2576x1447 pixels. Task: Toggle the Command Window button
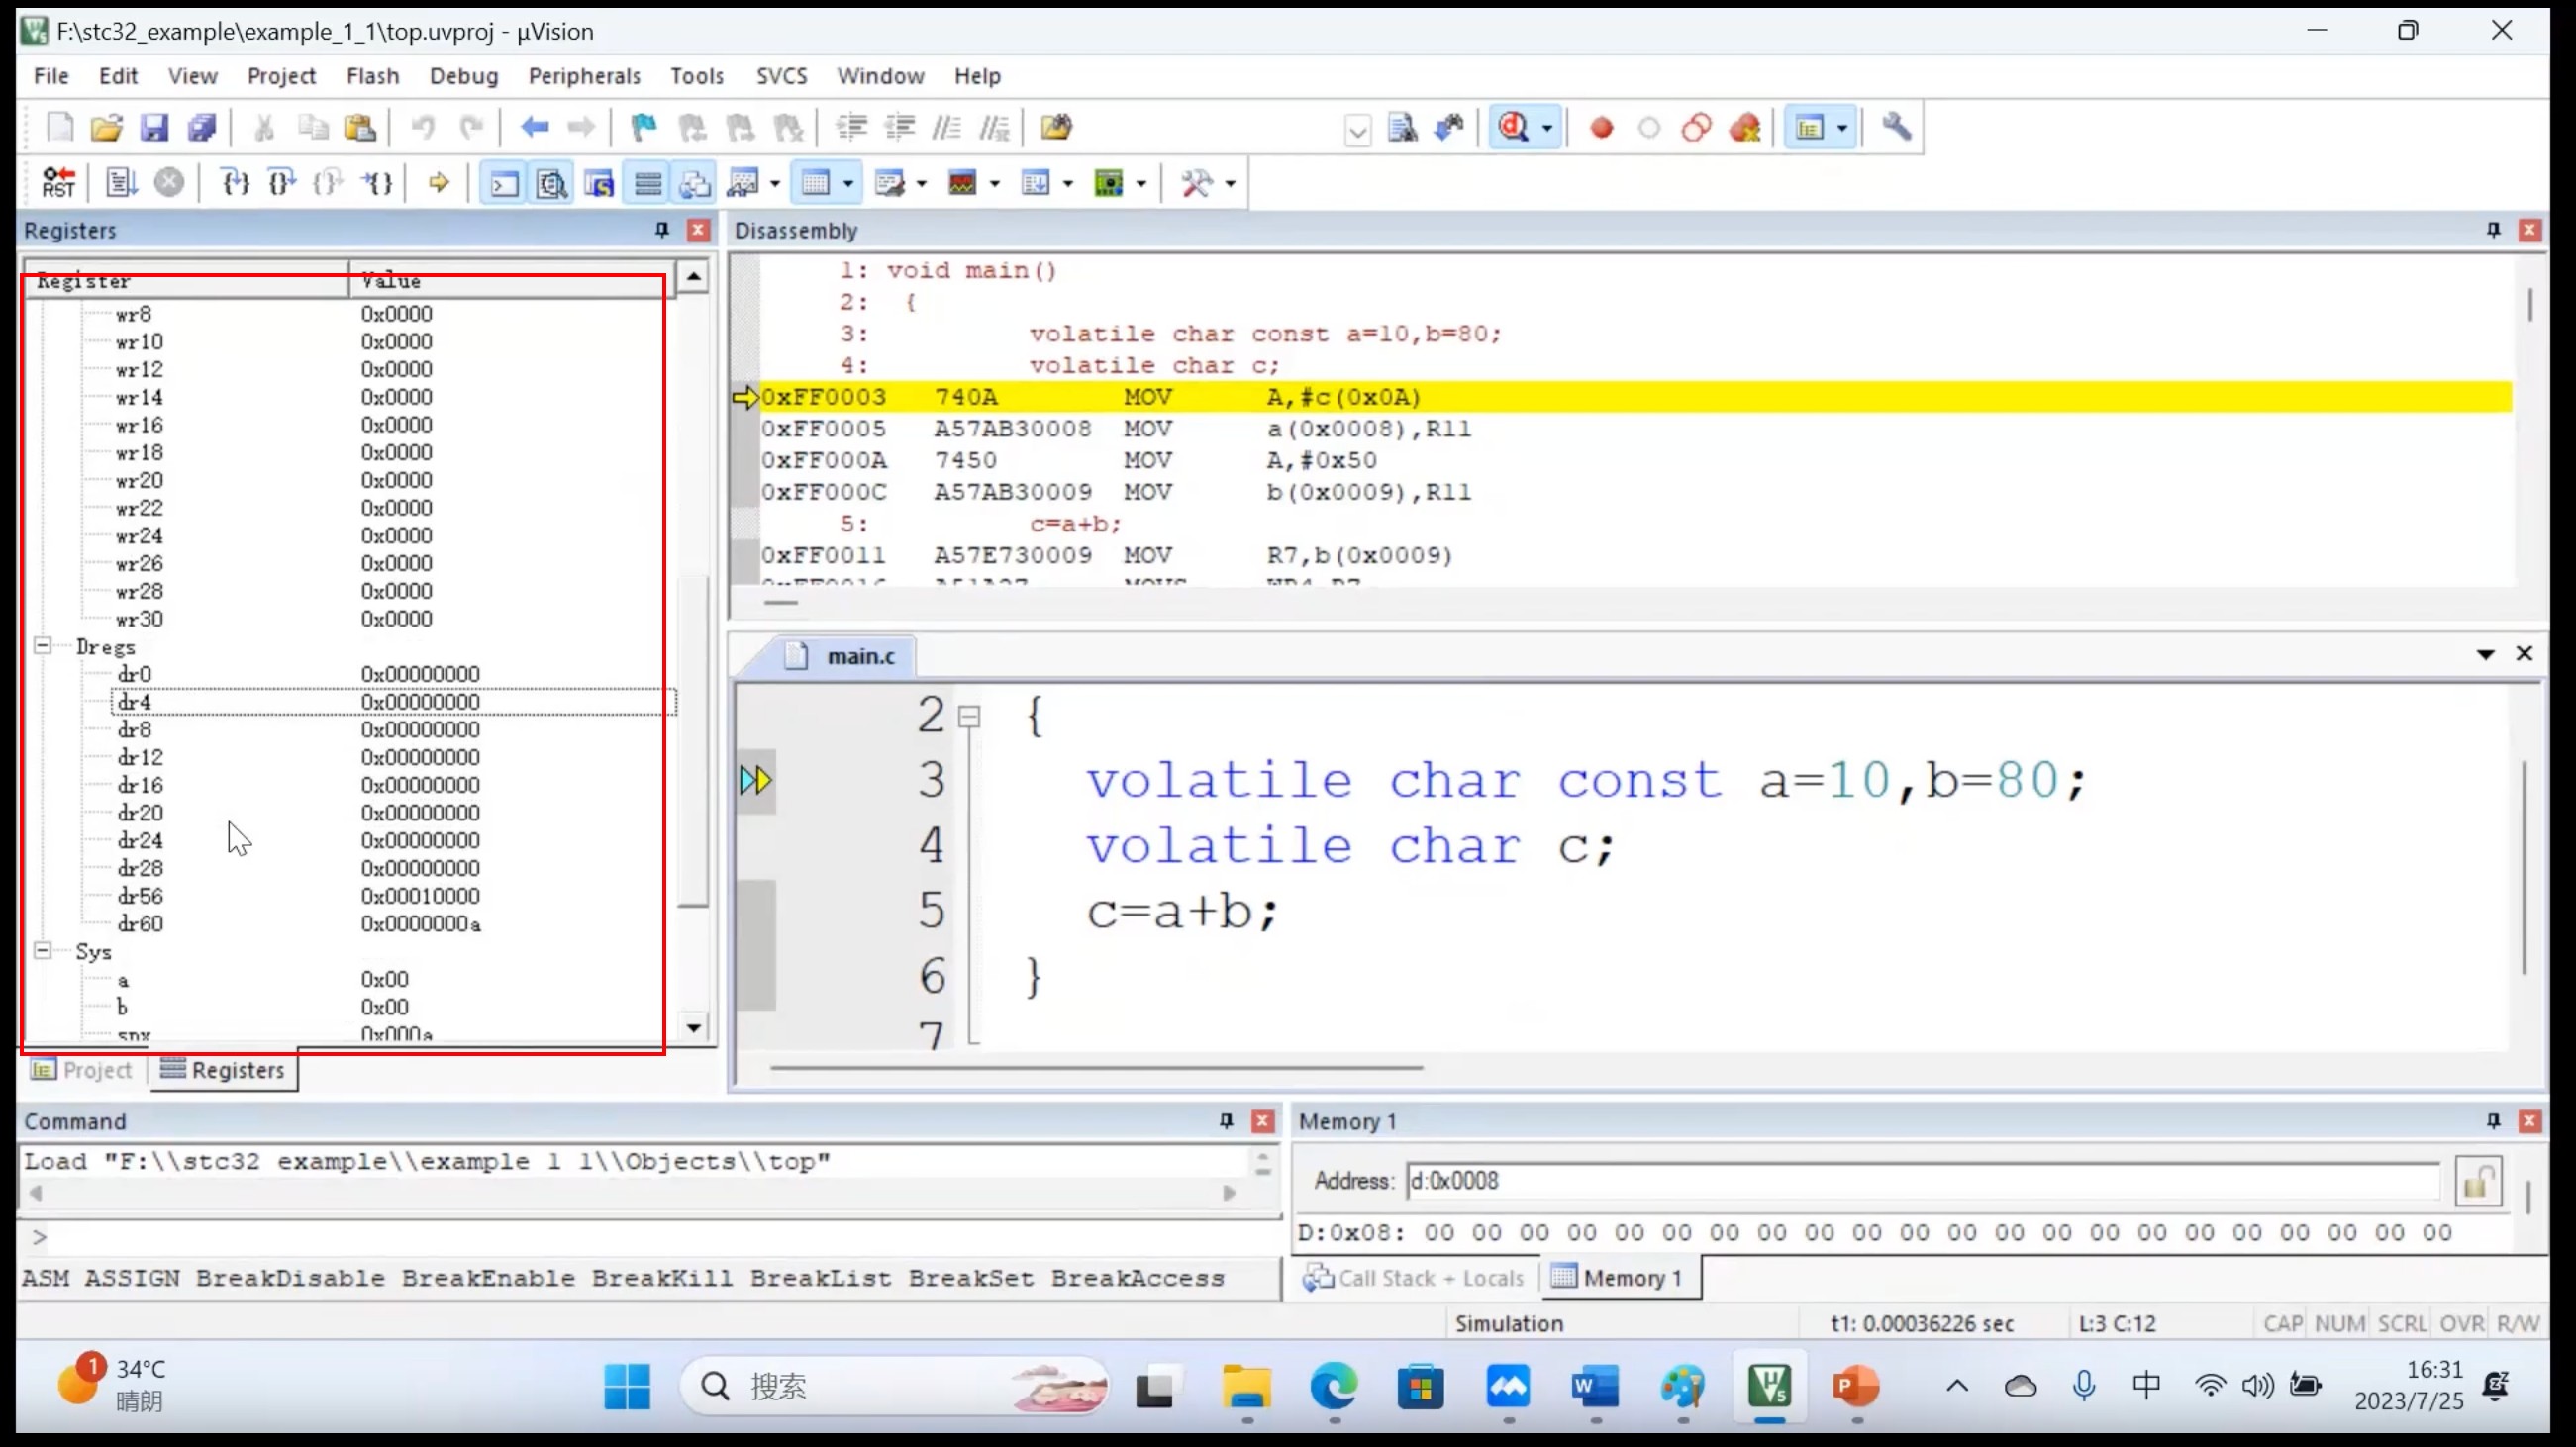[x=503, y=183]
